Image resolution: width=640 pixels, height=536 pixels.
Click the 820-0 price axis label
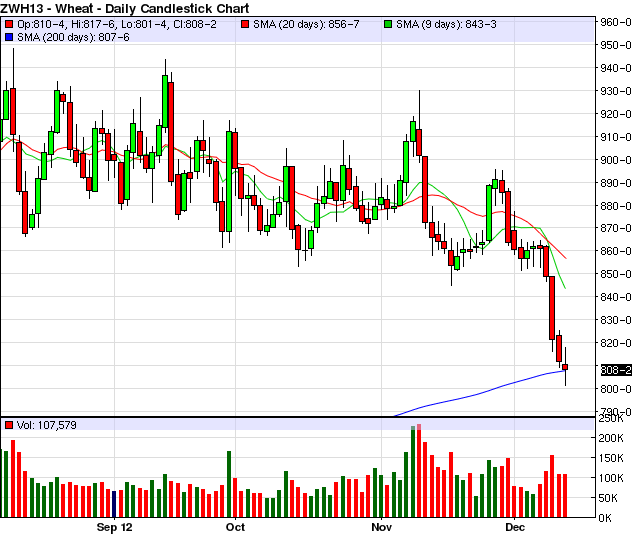coord(616,343)
